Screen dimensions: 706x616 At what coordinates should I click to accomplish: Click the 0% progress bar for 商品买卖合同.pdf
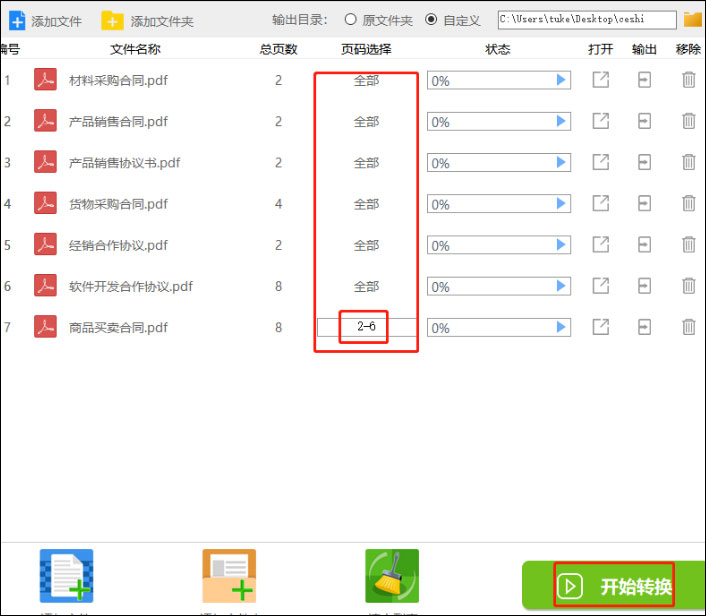tap(499, 327)
